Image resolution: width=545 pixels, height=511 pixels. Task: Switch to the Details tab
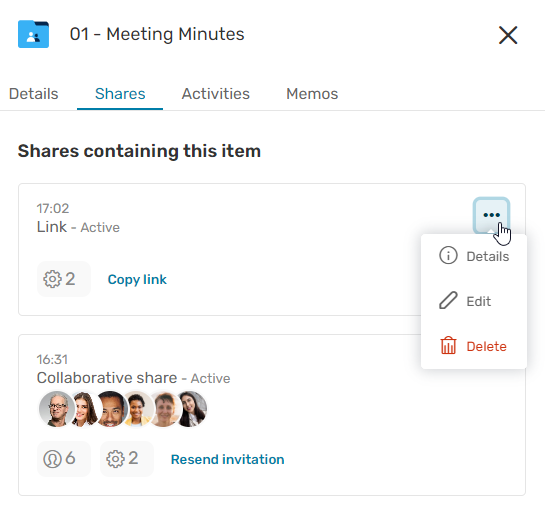(x=33, y=94)
